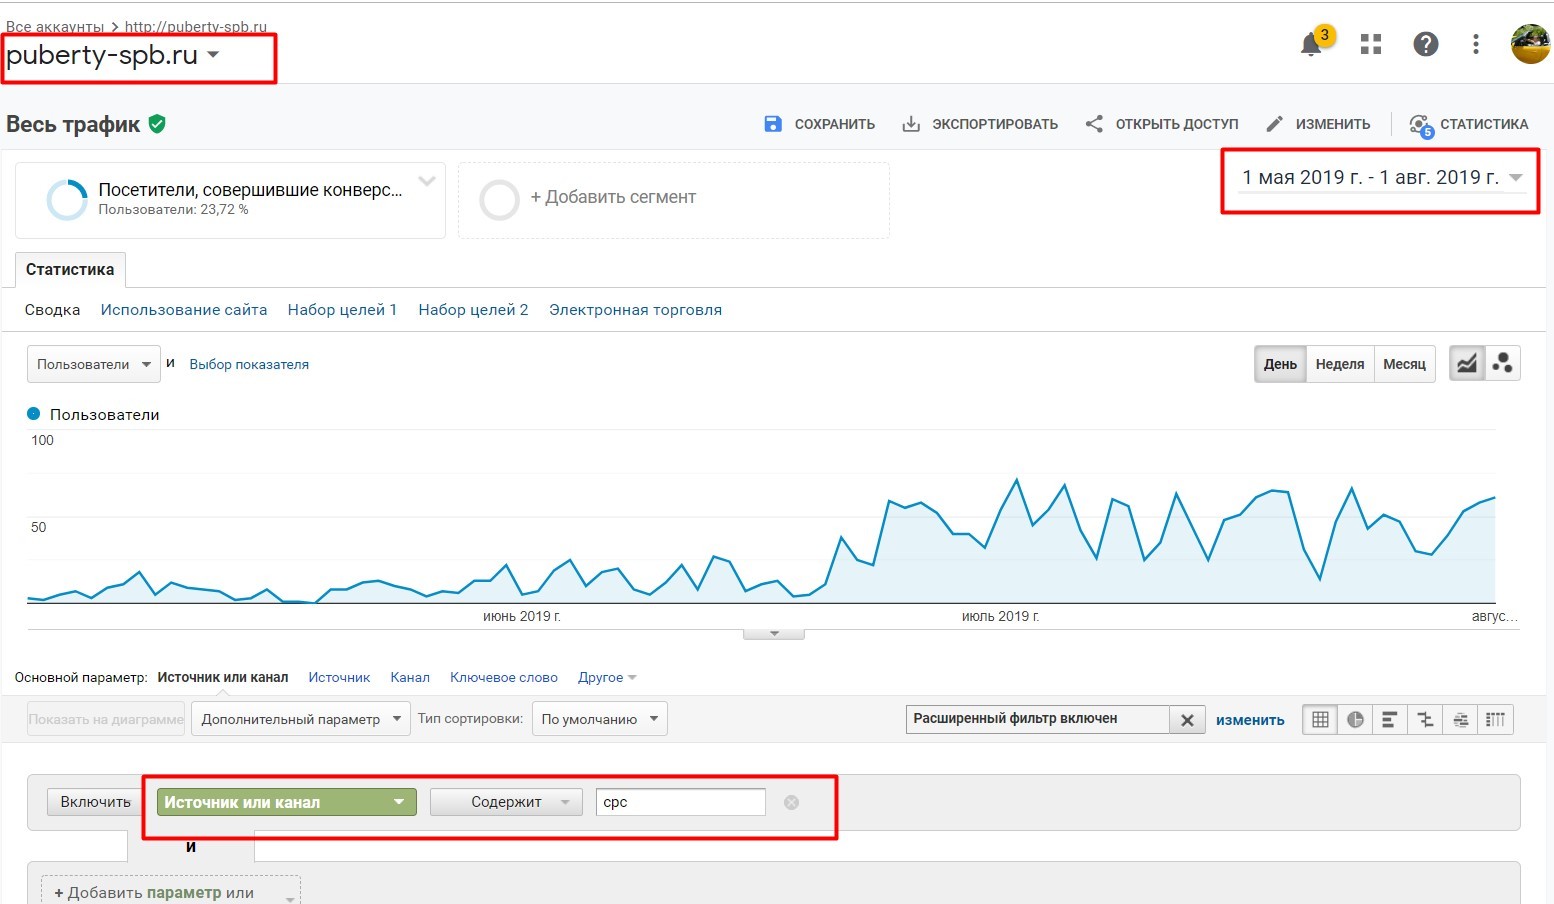Select the performance bar view icon
This screenshot has height=904, width=1554.
(x=1390, y=720)
